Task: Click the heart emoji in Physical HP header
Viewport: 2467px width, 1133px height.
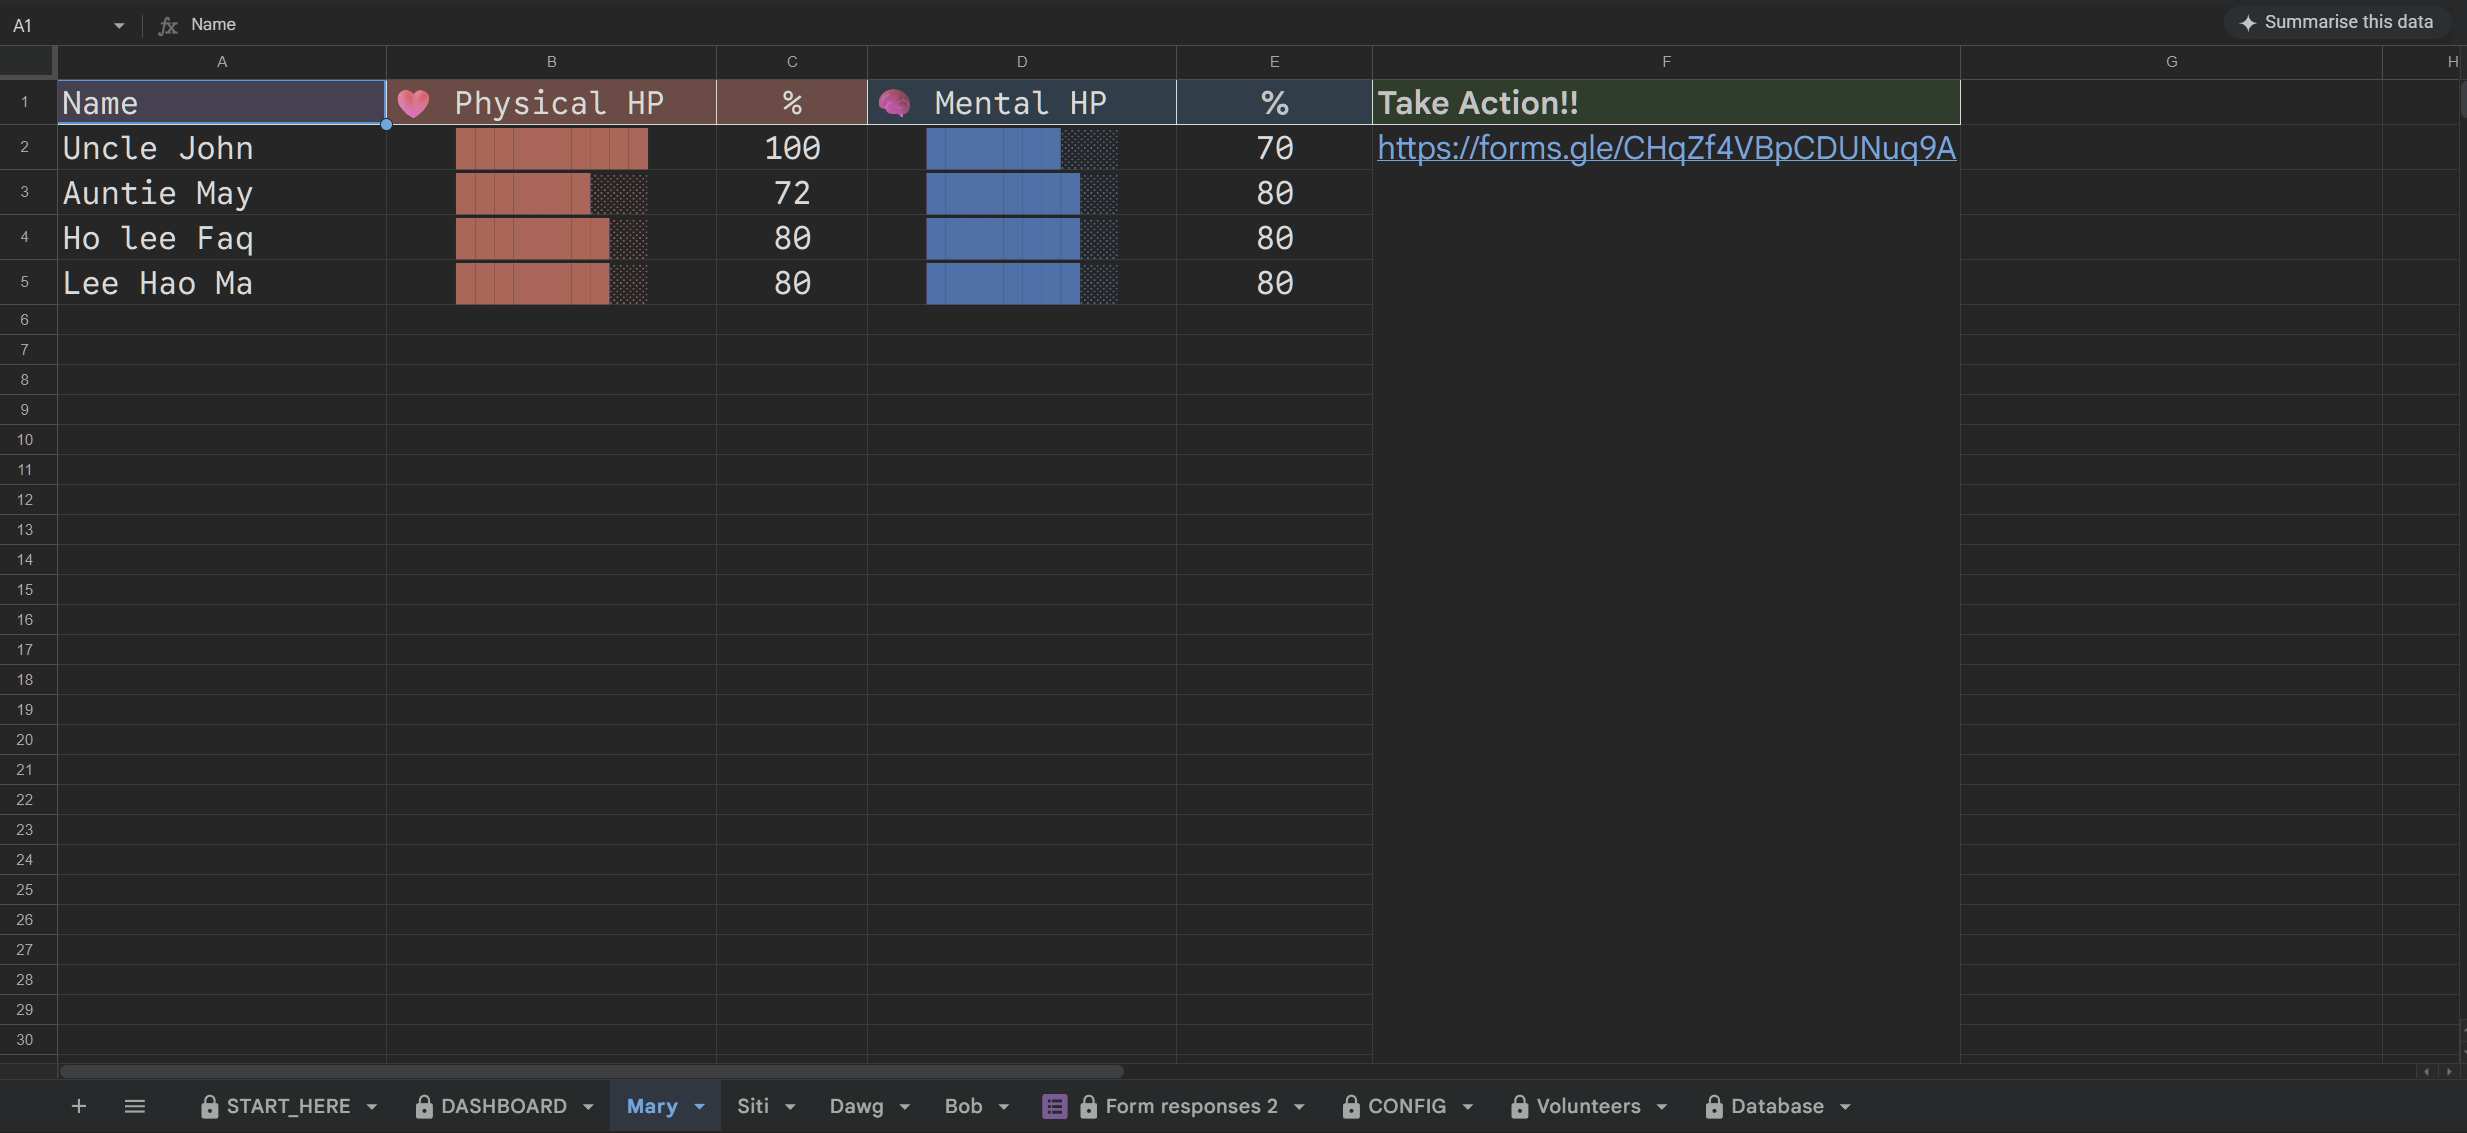Action: [x=413, y=103]
